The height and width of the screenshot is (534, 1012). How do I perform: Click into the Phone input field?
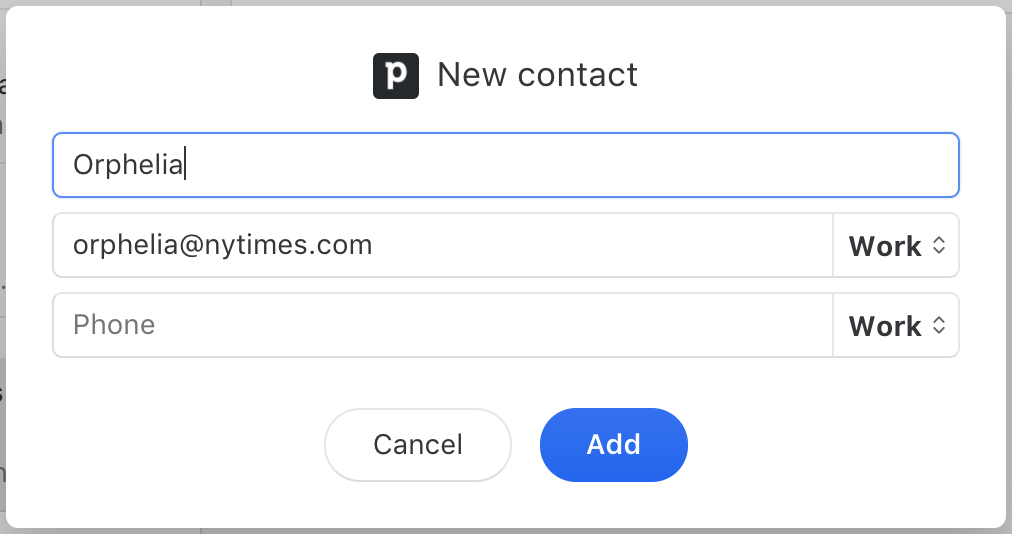coord(443,325)
